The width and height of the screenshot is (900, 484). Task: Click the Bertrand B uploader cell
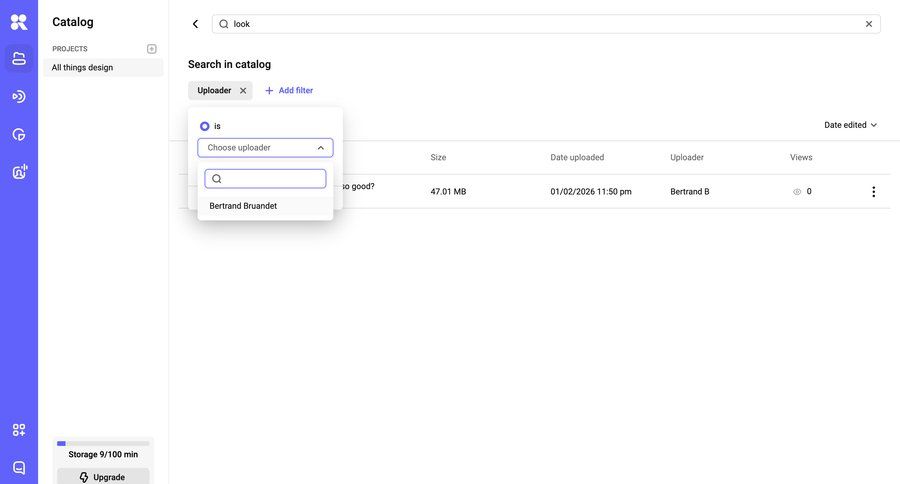[x=689, y=192]
